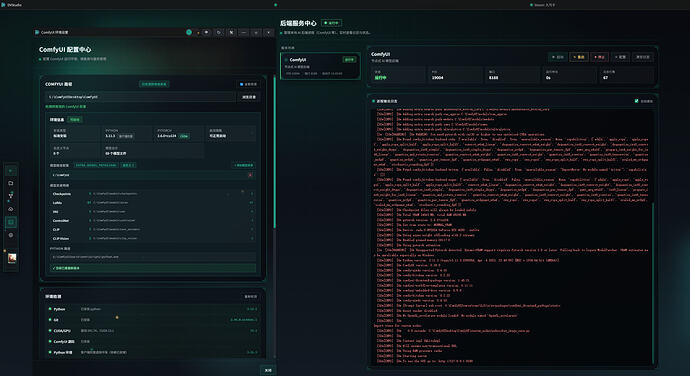
Task: Open the avatar thumbnail in left sidebar
Action: pos(12,258)
